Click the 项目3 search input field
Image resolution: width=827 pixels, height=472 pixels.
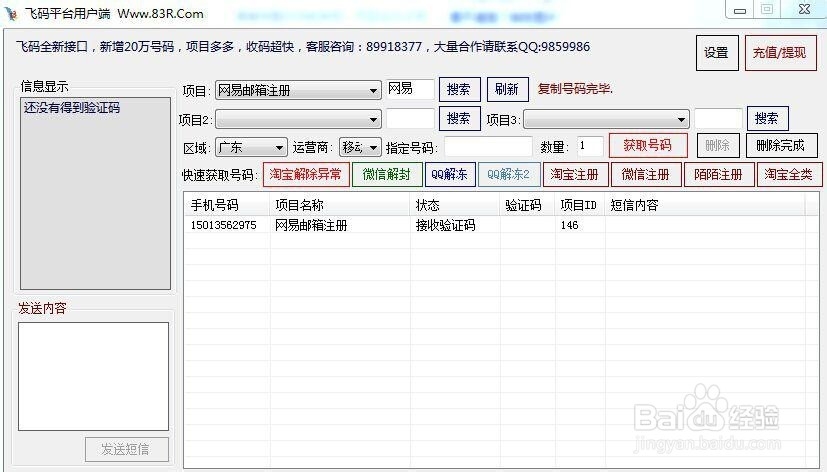pyautogui.click(x=718, y=119)
